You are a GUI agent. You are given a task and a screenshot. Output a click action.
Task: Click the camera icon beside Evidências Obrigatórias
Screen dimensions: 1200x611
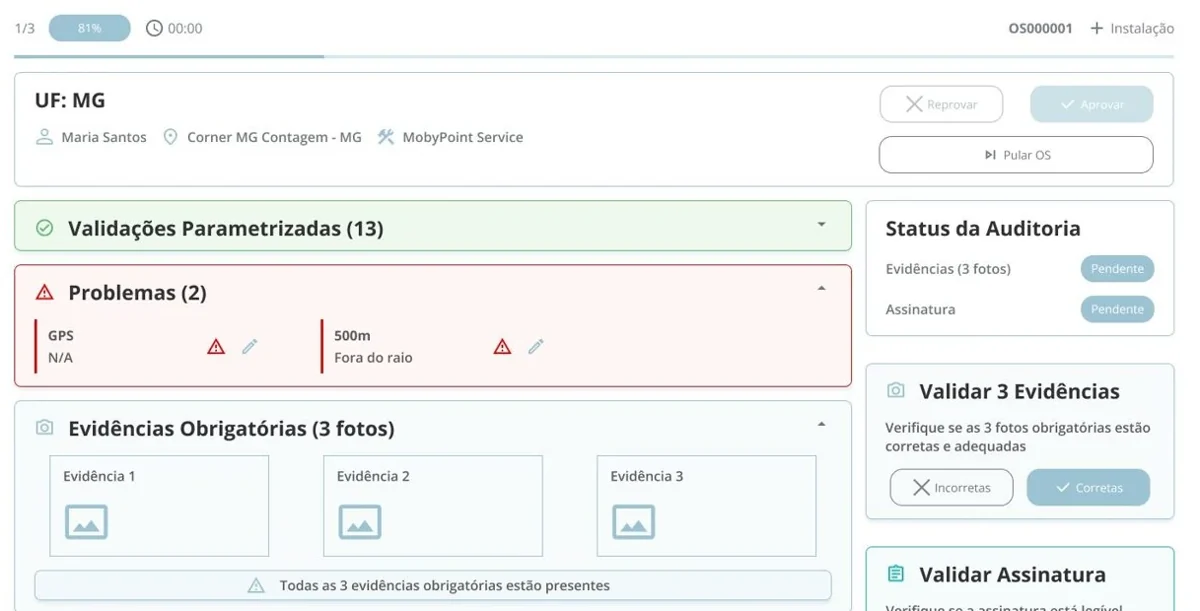point(44,428)
